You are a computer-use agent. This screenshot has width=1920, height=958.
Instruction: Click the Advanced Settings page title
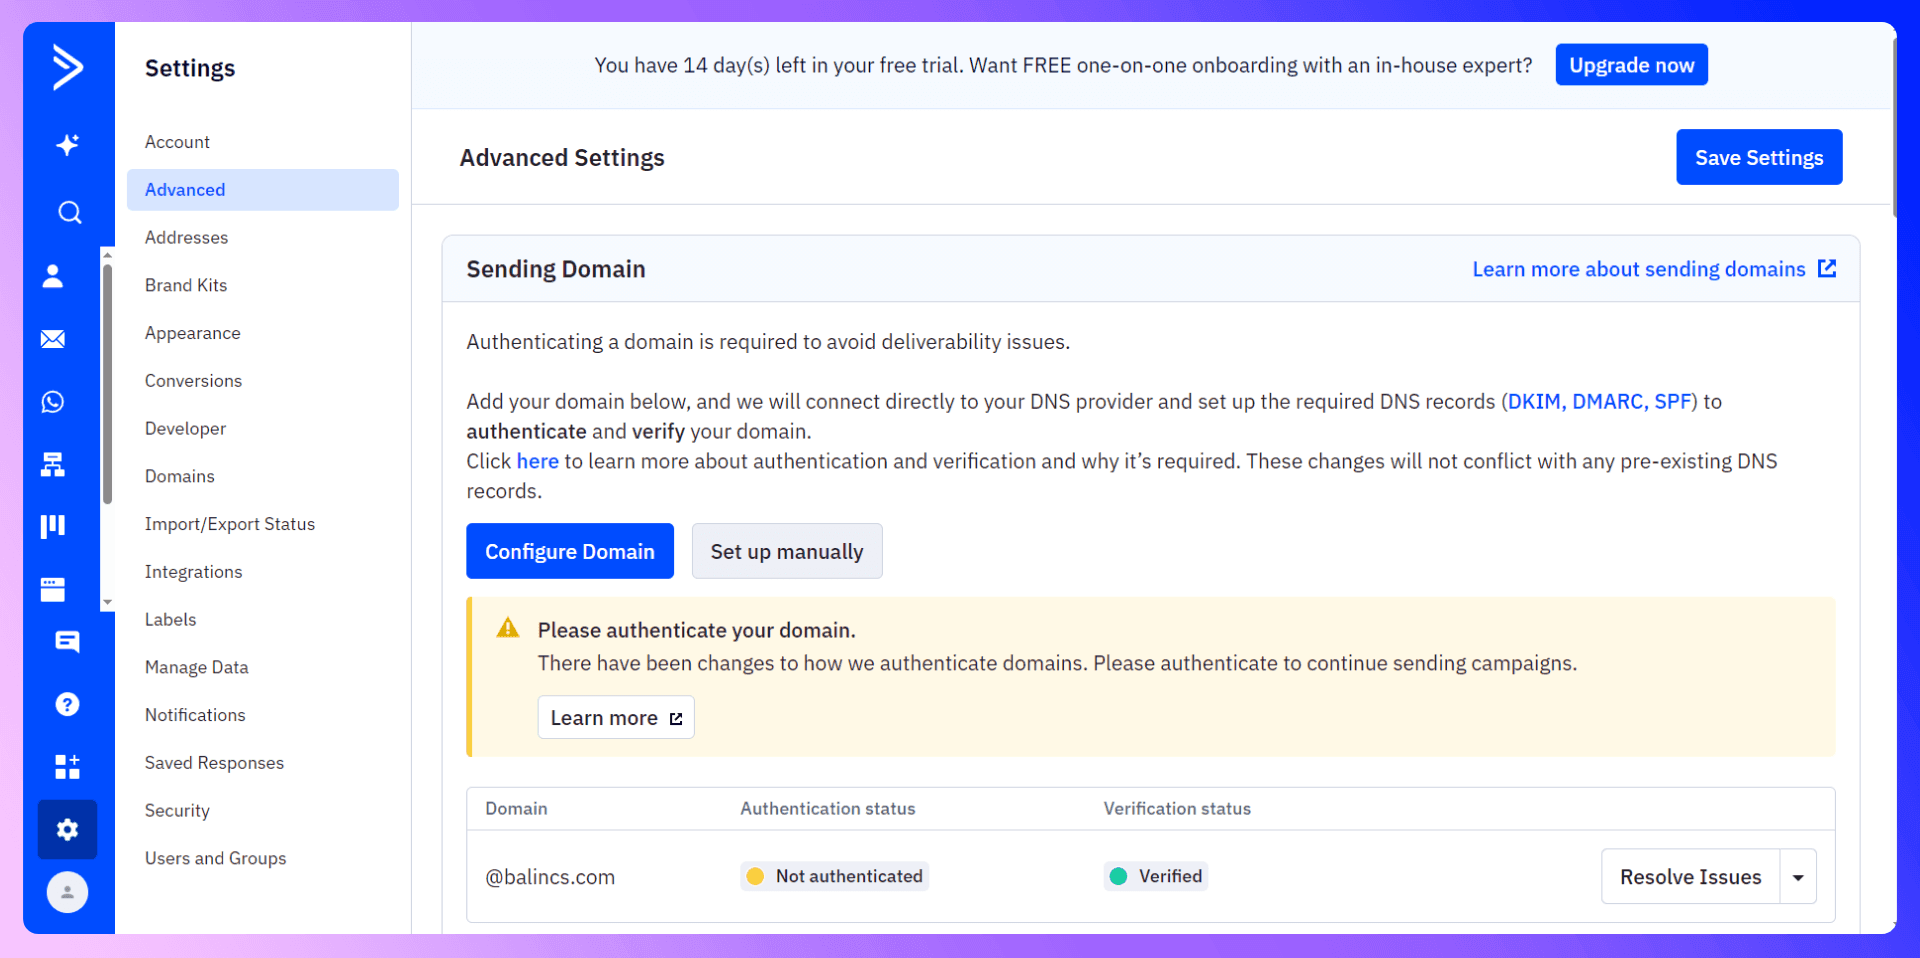pos(562,158)
